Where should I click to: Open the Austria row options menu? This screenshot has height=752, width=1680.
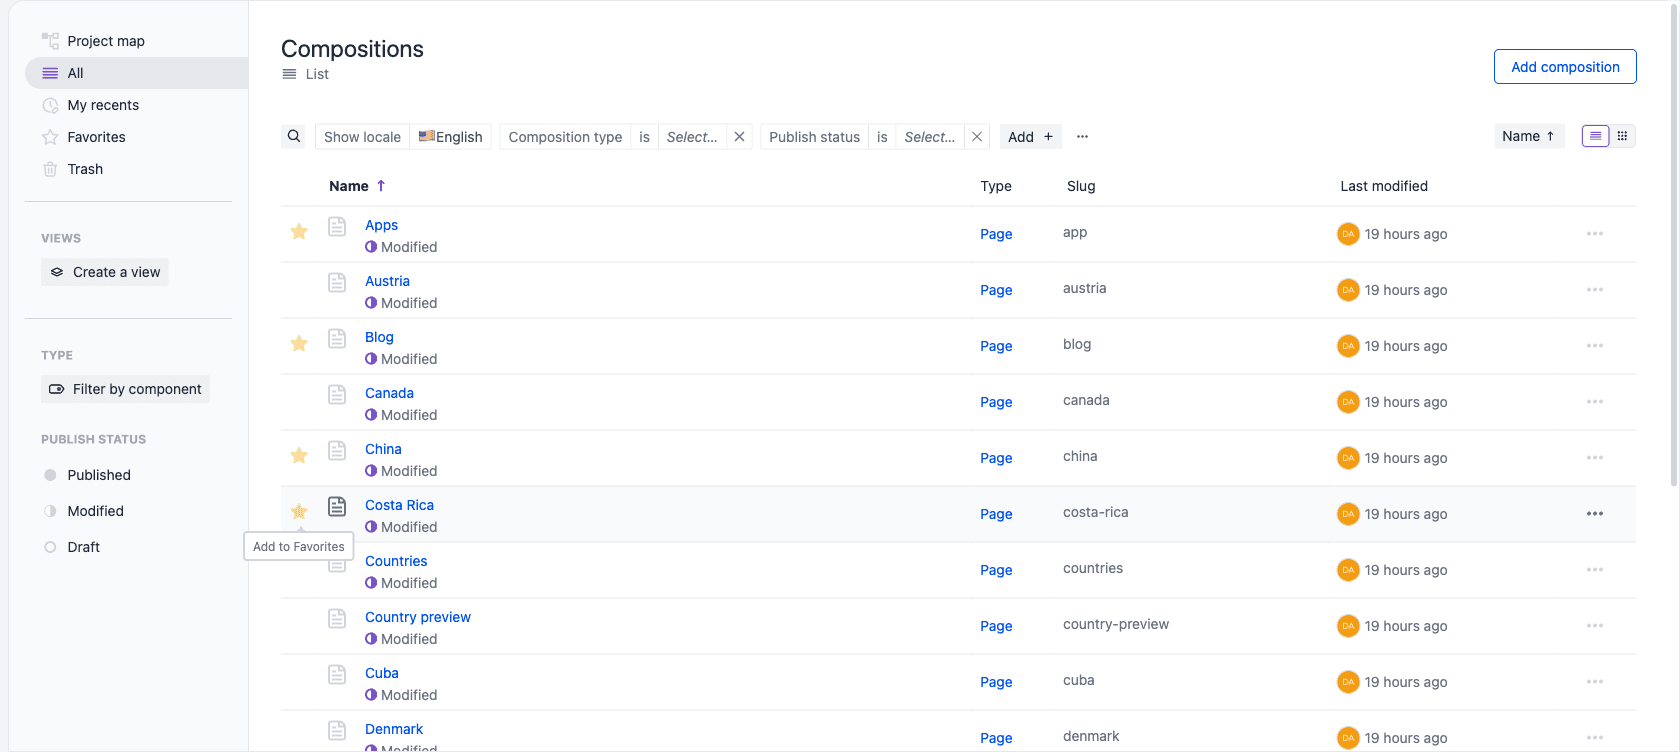[1595, 290]
